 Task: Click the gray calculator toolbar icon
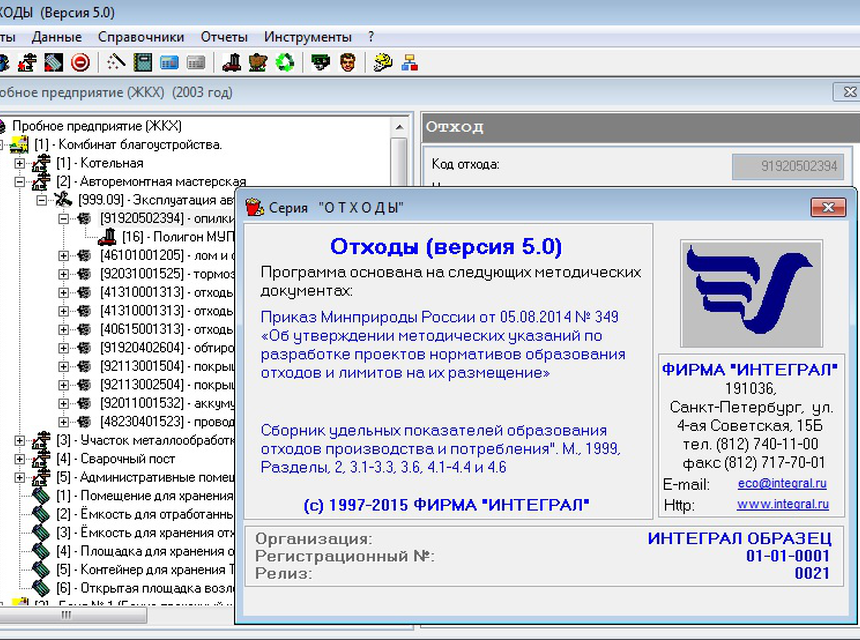[x=196, y=63]
